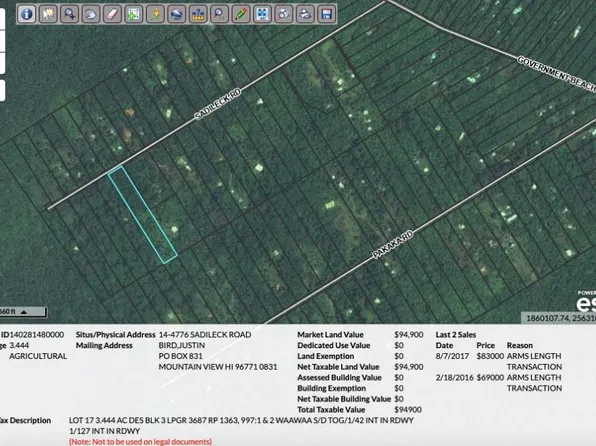Open the grey circles cluster tool
The height and width of the screenshot is (446, 596).
coord(284,14)
